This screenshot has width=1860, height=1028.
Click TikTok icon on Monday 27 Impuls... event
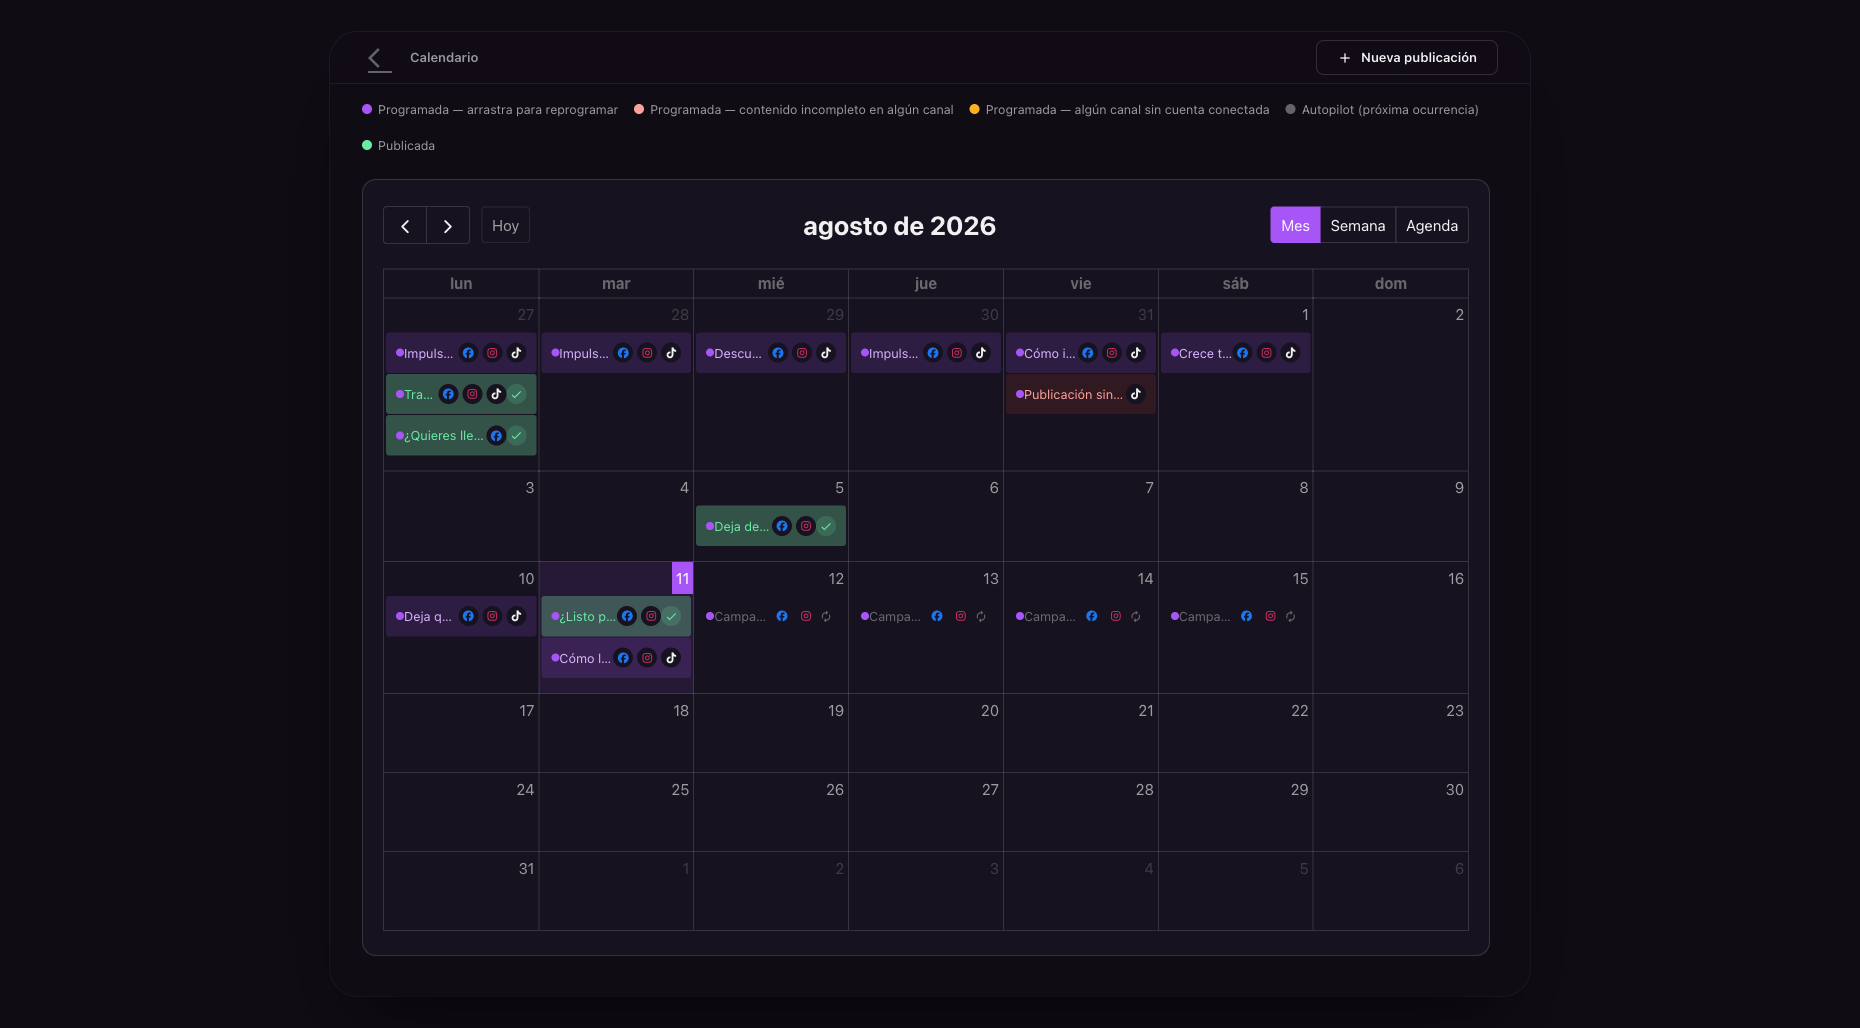tap(516, 353)
